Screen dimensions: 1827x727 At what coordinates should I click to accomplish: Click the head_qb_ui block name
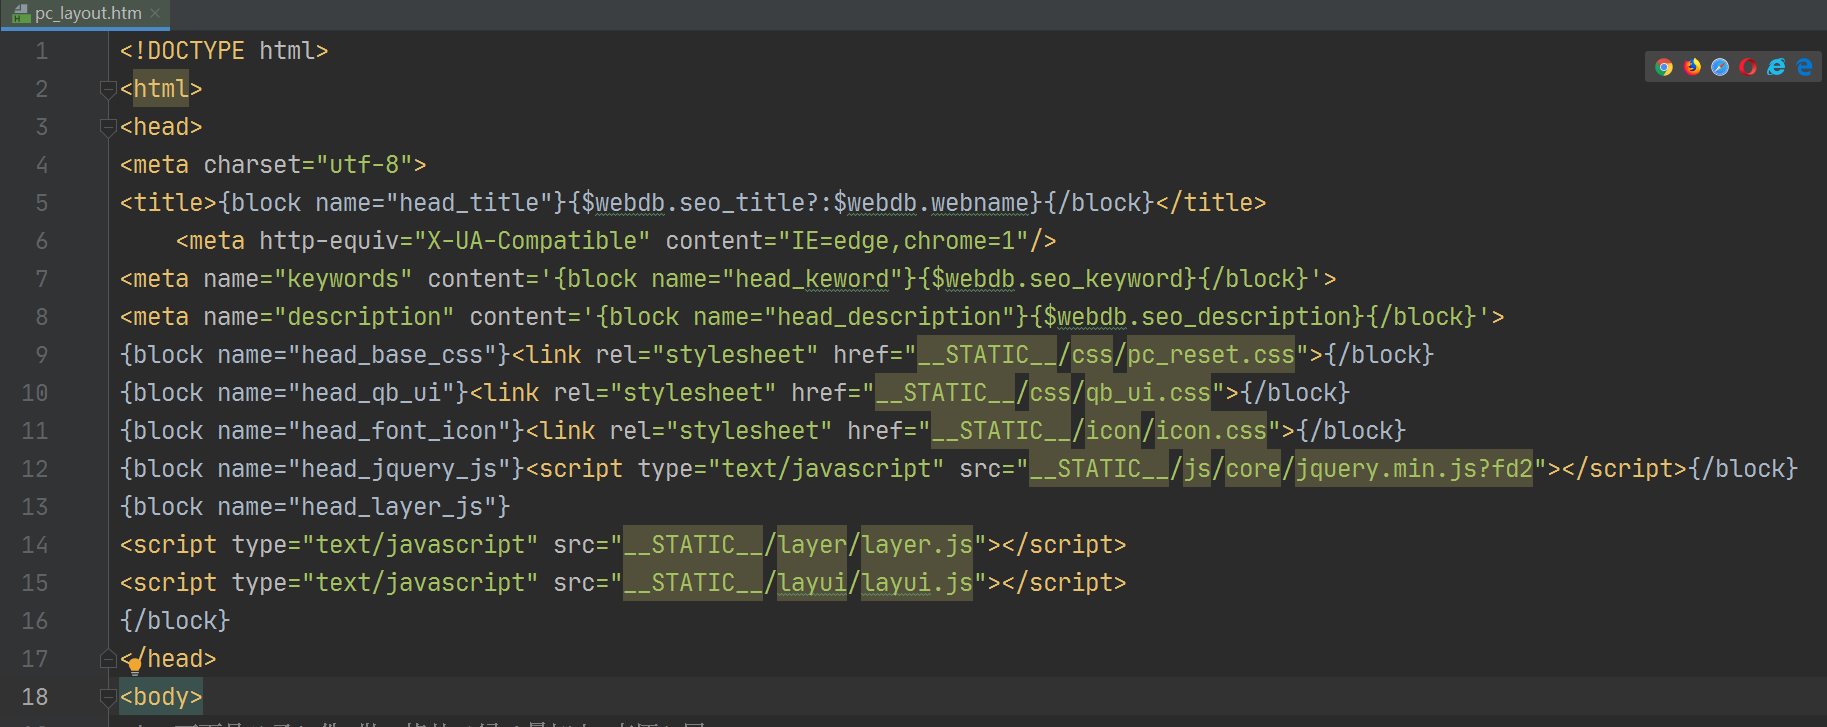pyautogui.click(x=371, y=393)
